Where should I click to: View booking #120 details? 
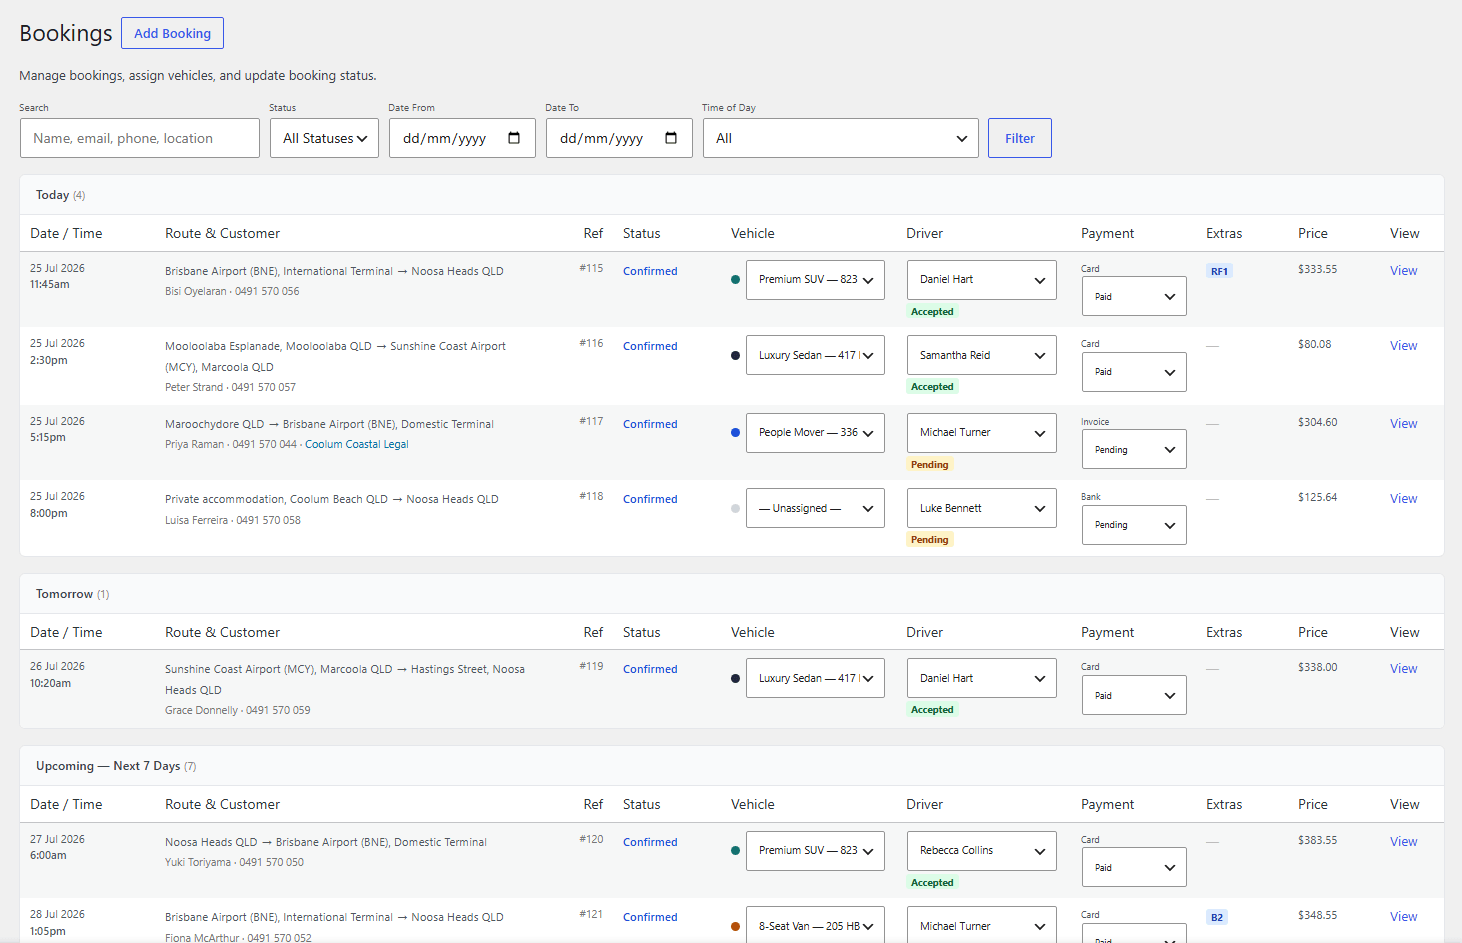[1403, 841]
